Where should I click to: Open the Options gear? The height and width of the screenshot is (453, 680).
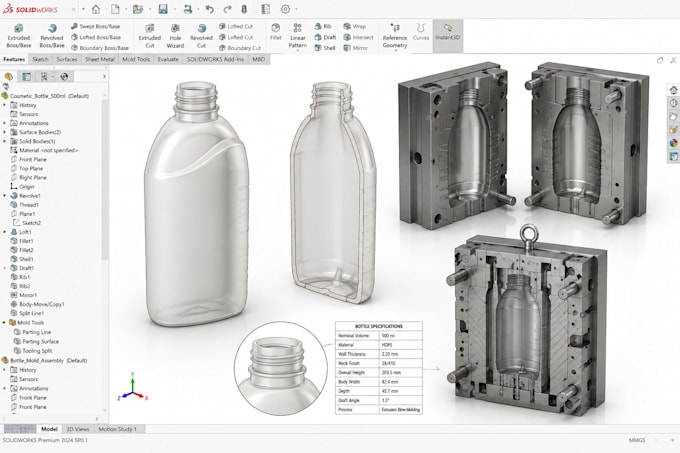click(x=285, y=9)
